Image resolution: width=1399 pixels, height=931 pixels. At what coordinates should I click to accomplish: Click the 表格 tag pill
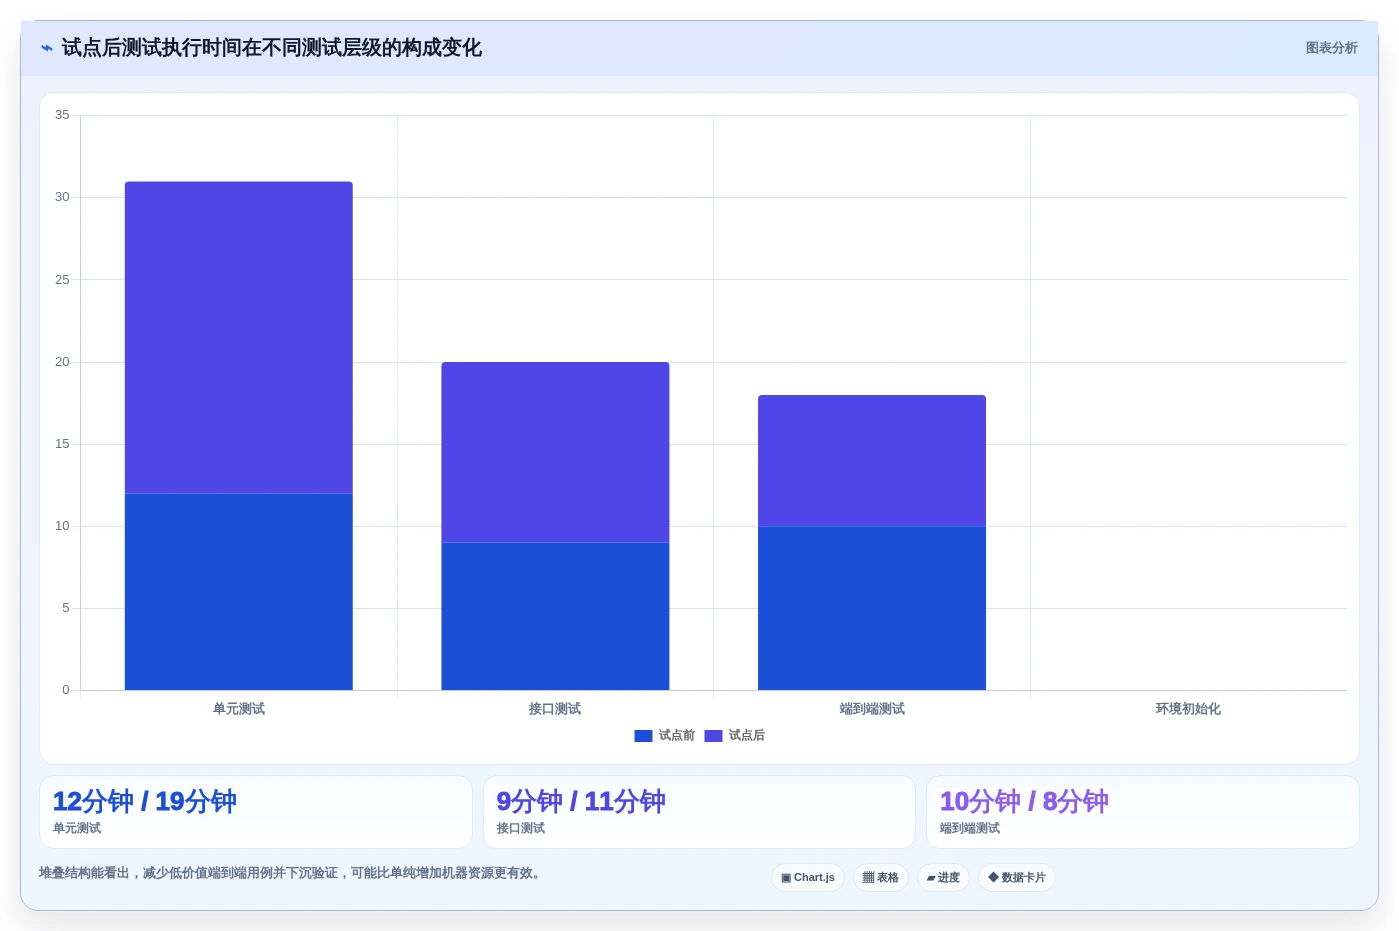pyautogui.click(x=881, y=878)
